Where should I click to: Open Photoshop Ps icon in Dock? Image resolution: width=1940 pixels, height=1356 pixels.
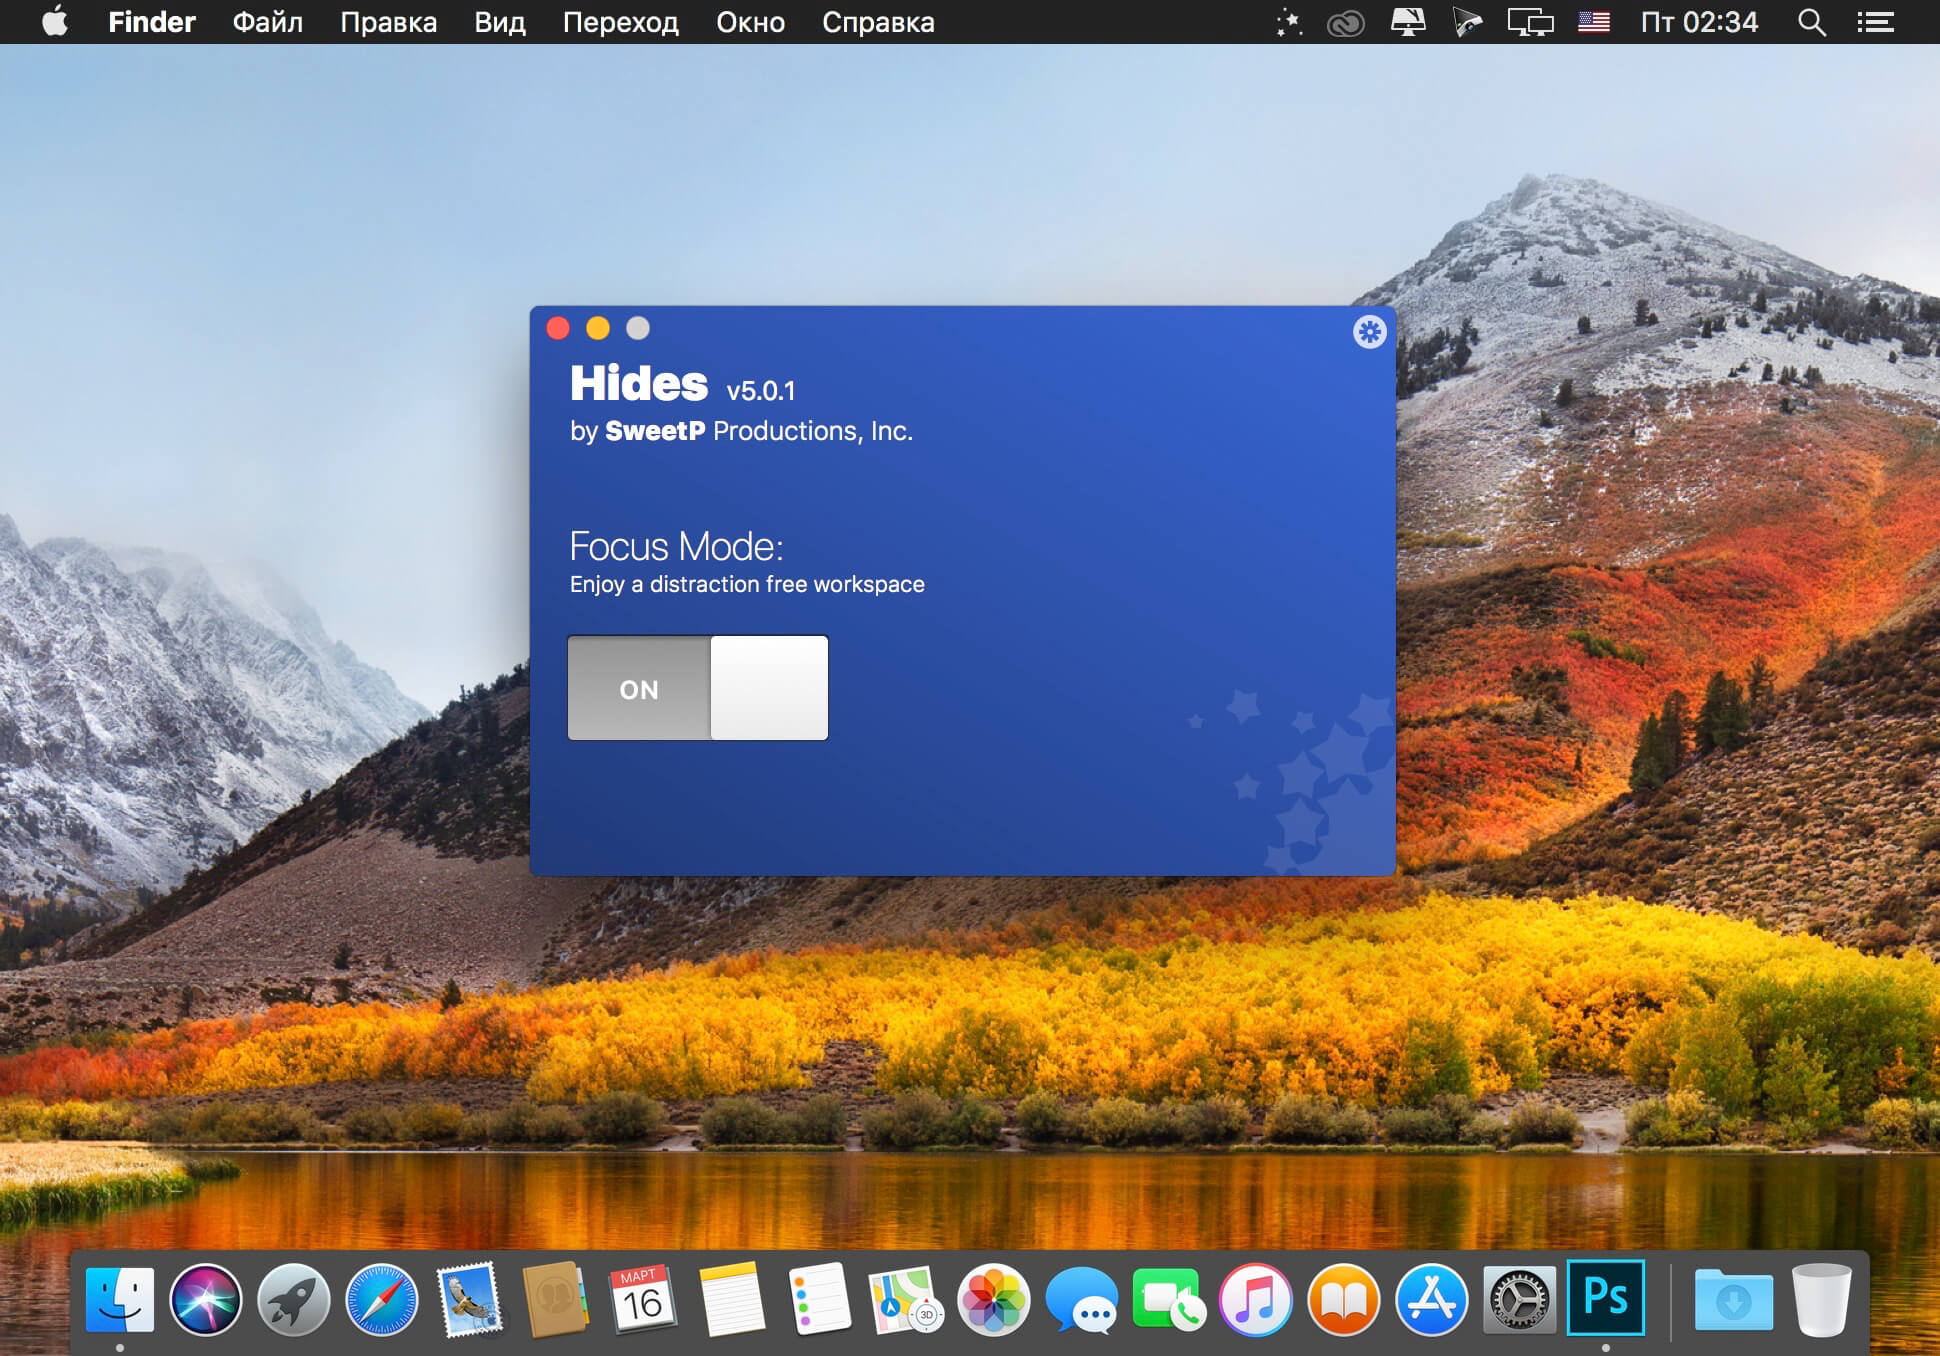[1606, 1298]
